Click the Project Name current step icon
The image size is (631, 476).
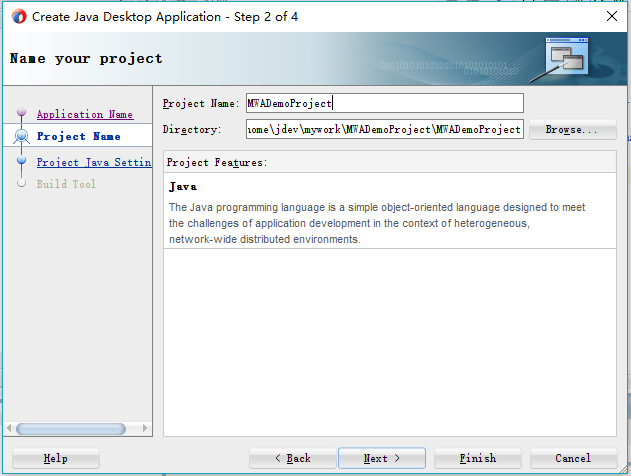coord(22,136)
